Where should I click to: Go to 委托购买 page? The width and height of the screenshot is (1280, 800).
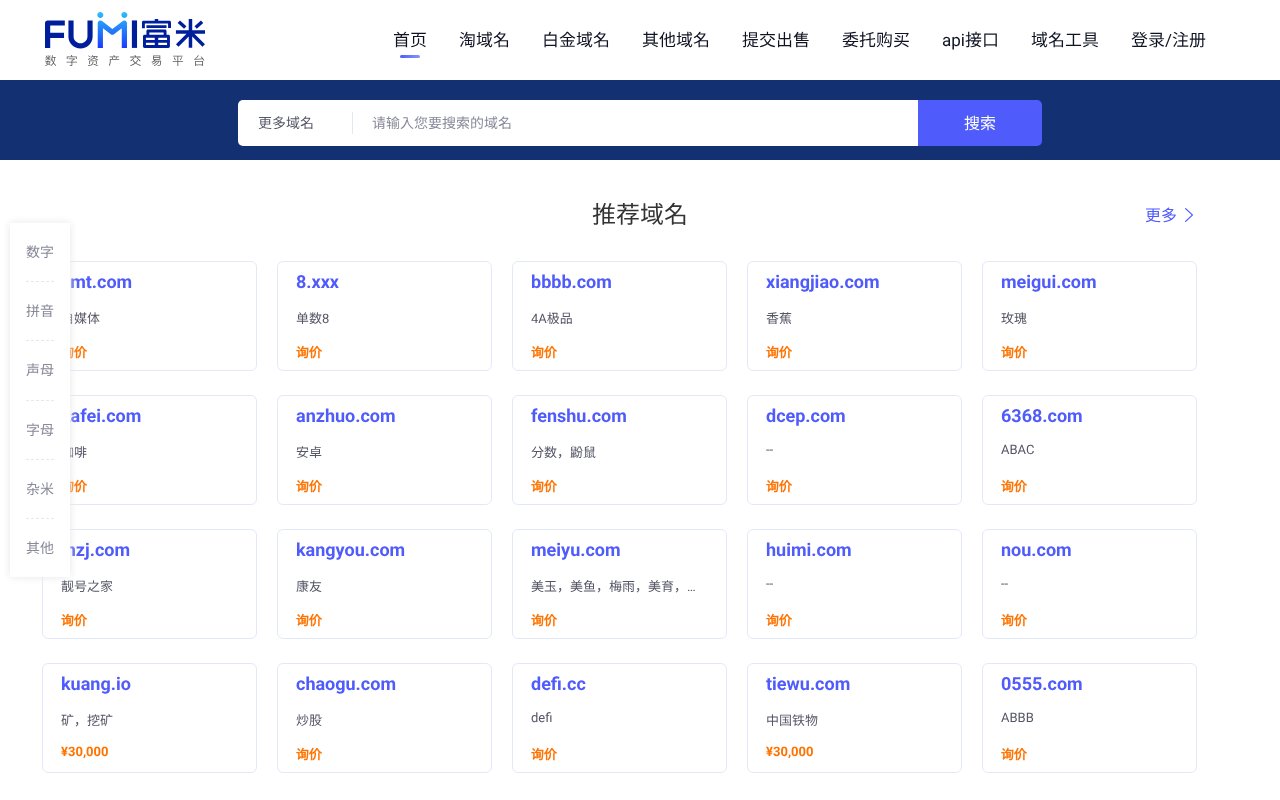pos(875,40)
